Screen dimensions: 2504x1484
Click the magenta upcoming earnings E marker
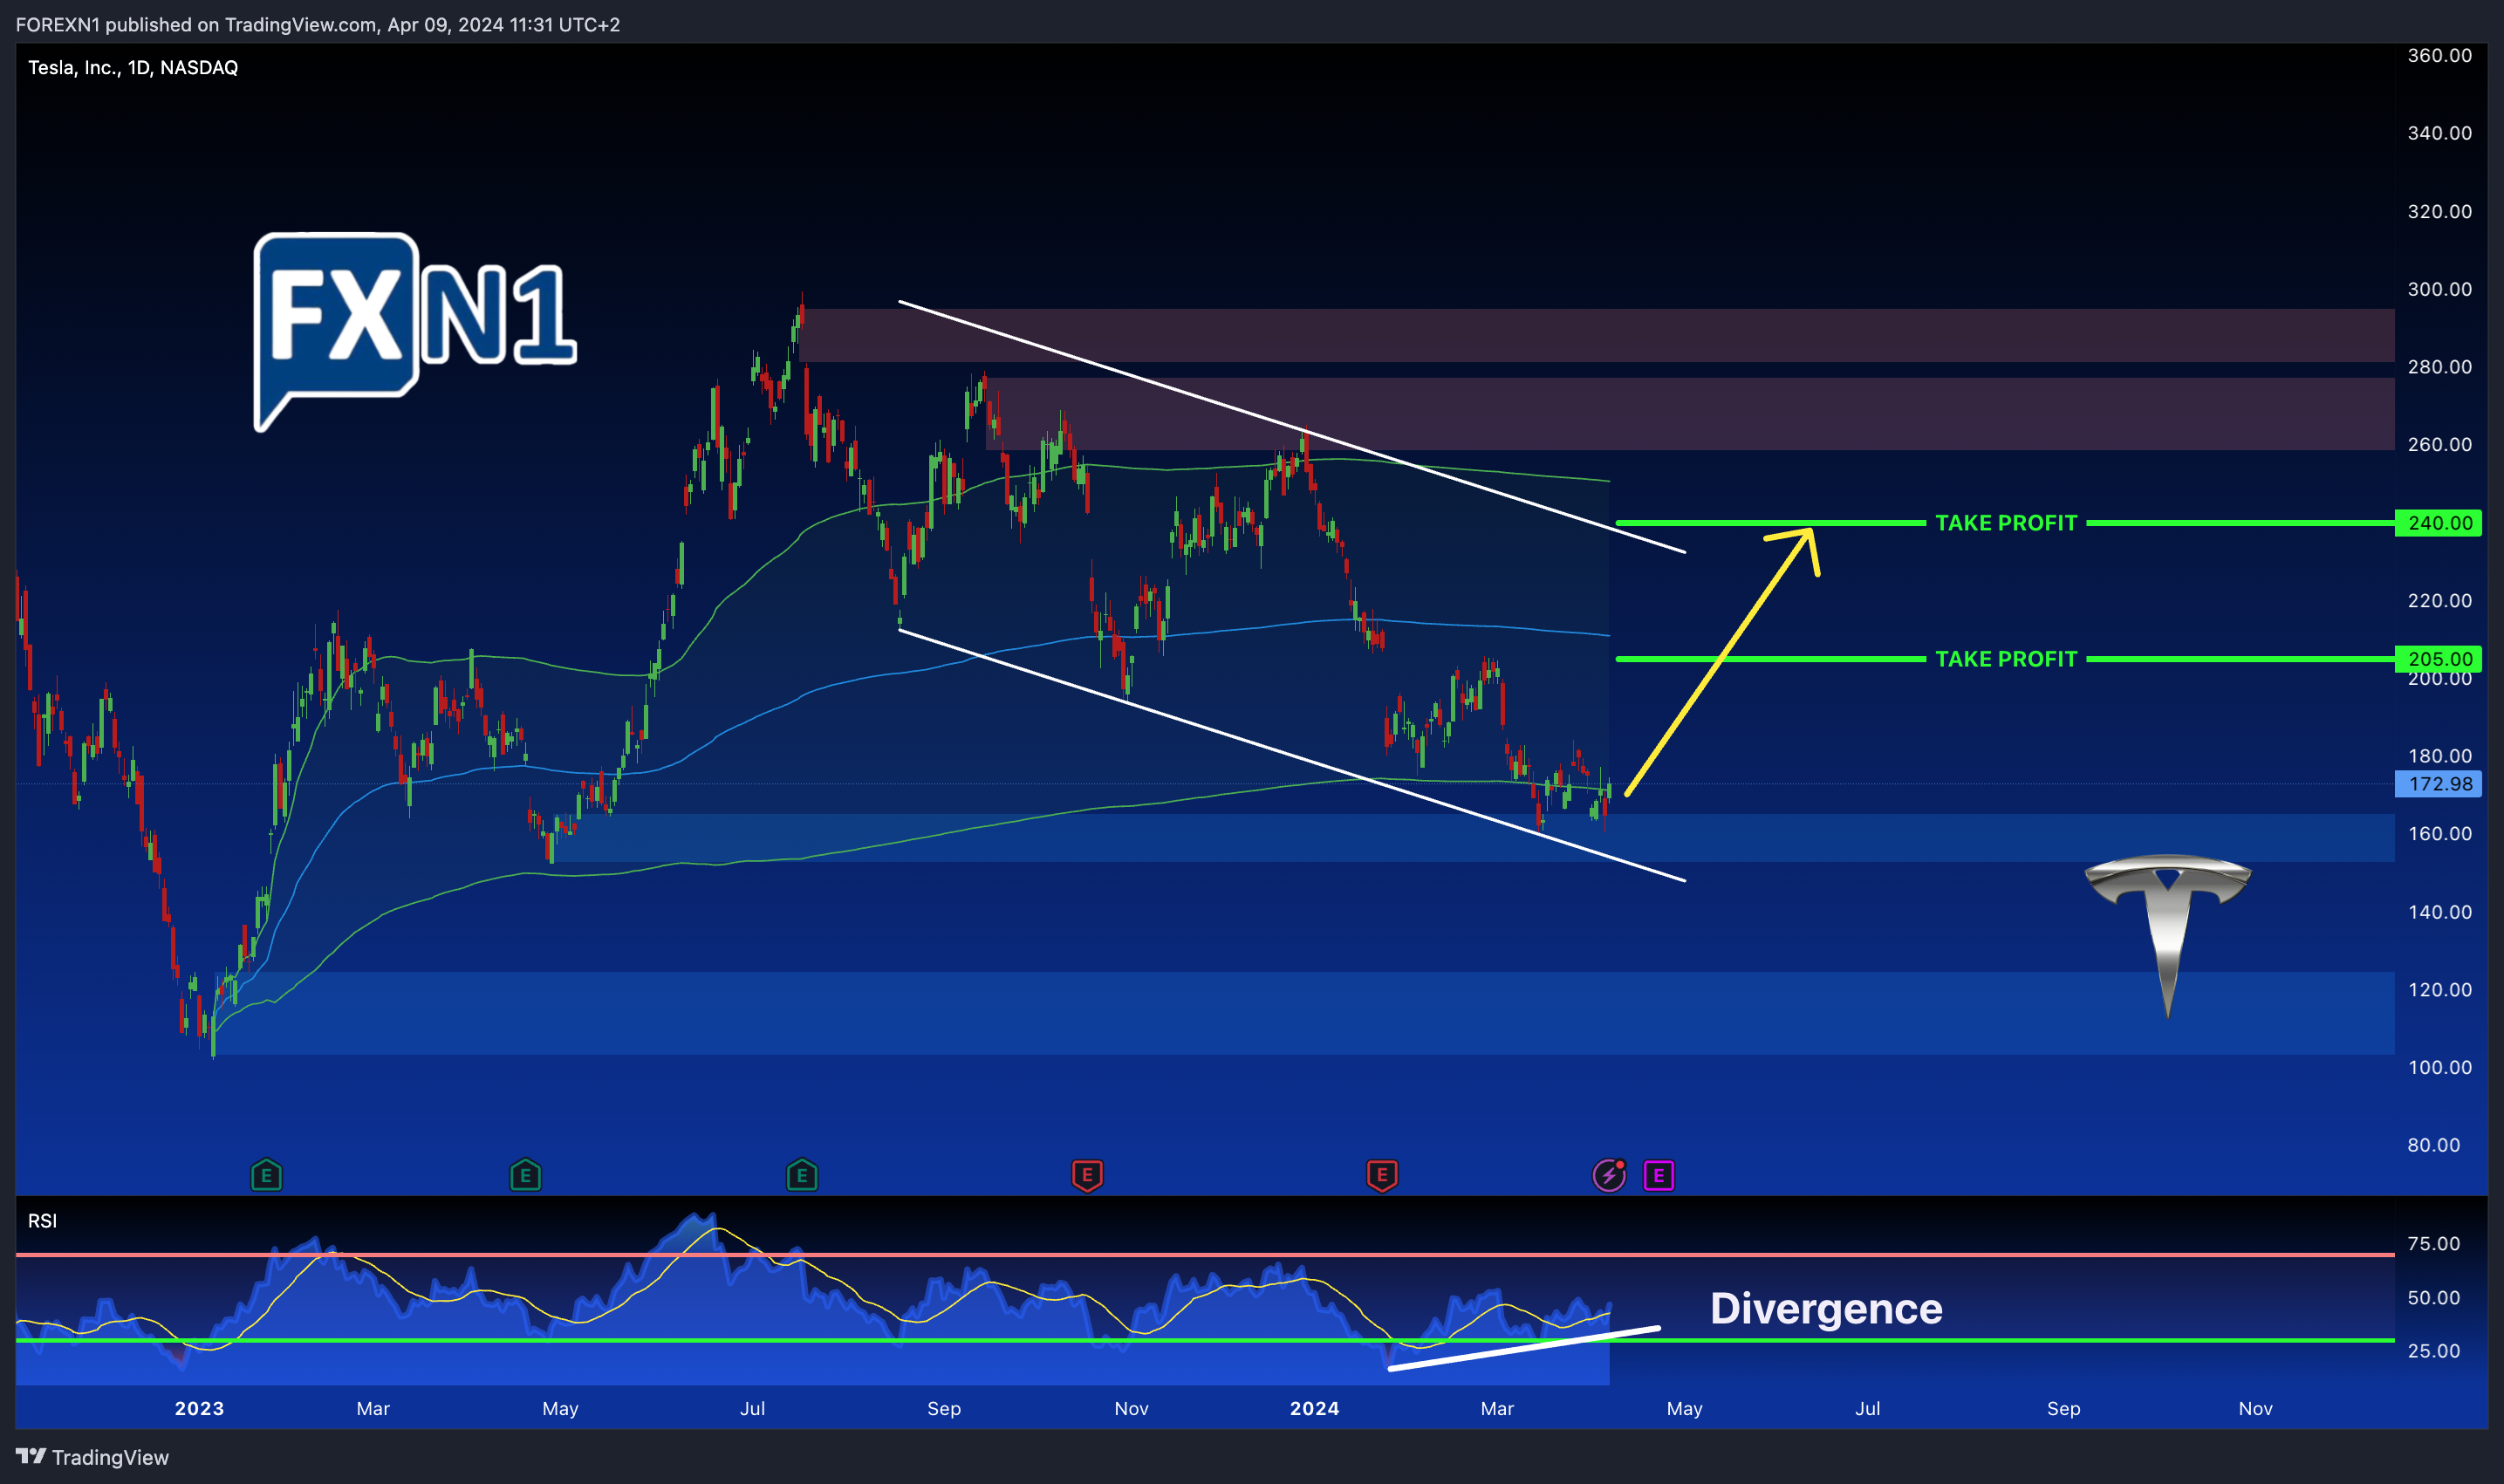pyautogui.click(x=1658, y=1175)
